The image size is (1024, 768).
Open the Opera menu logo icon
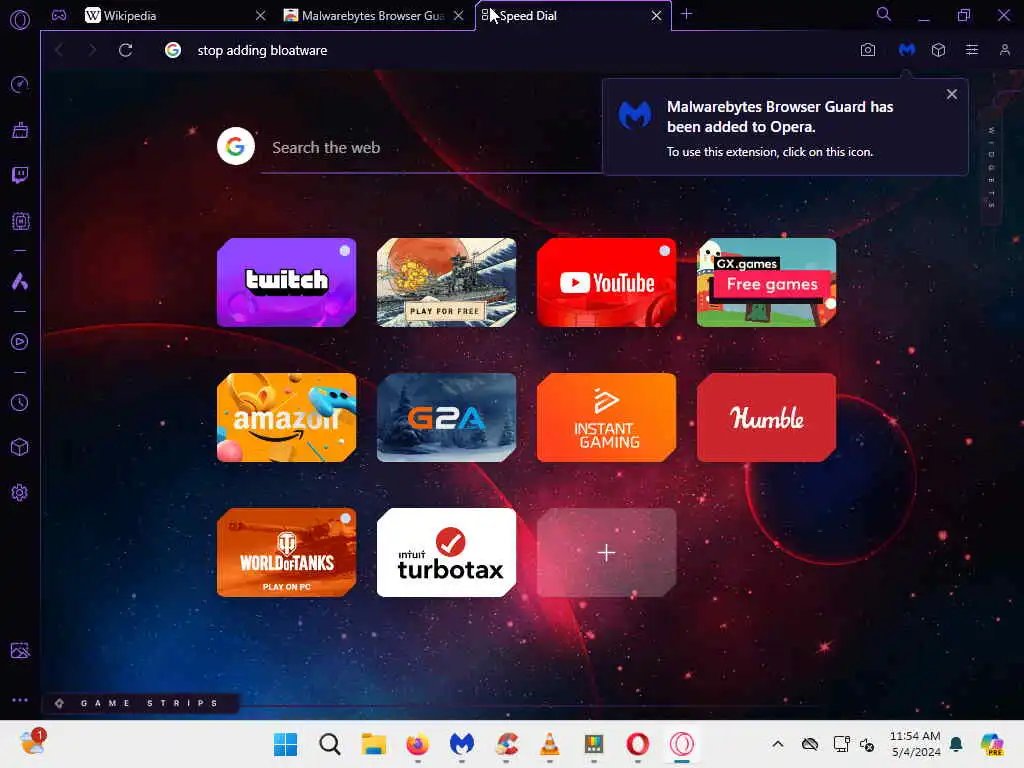pos(20,20)
